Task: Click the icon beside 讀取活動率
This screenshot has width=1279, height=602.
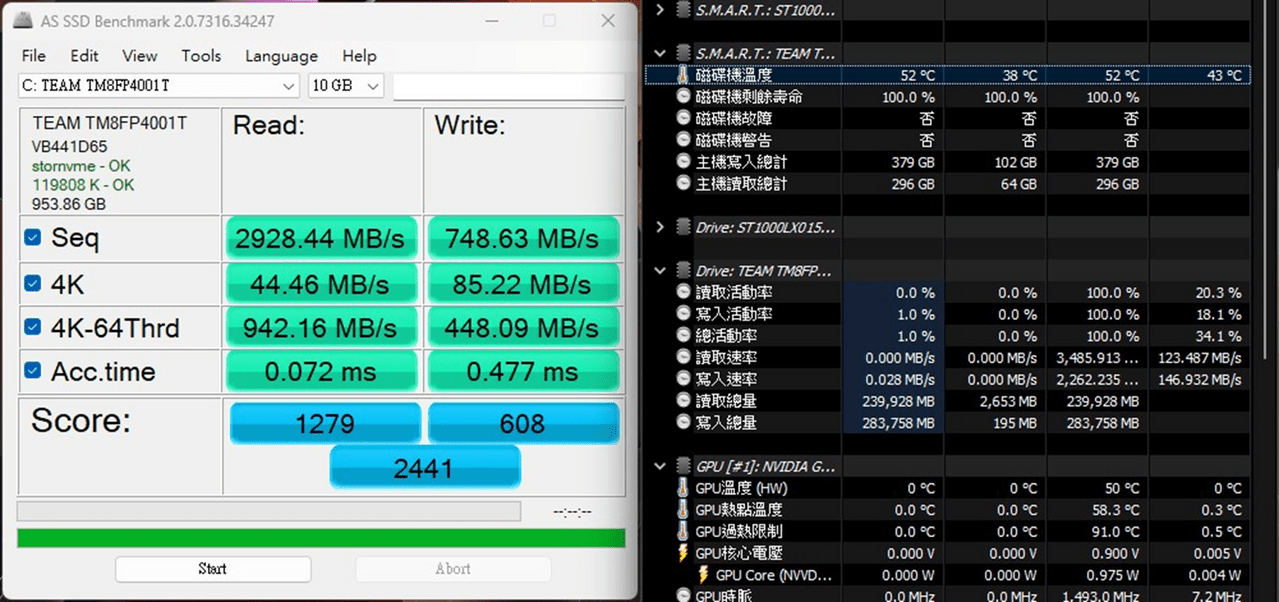Action: point(683,293)
